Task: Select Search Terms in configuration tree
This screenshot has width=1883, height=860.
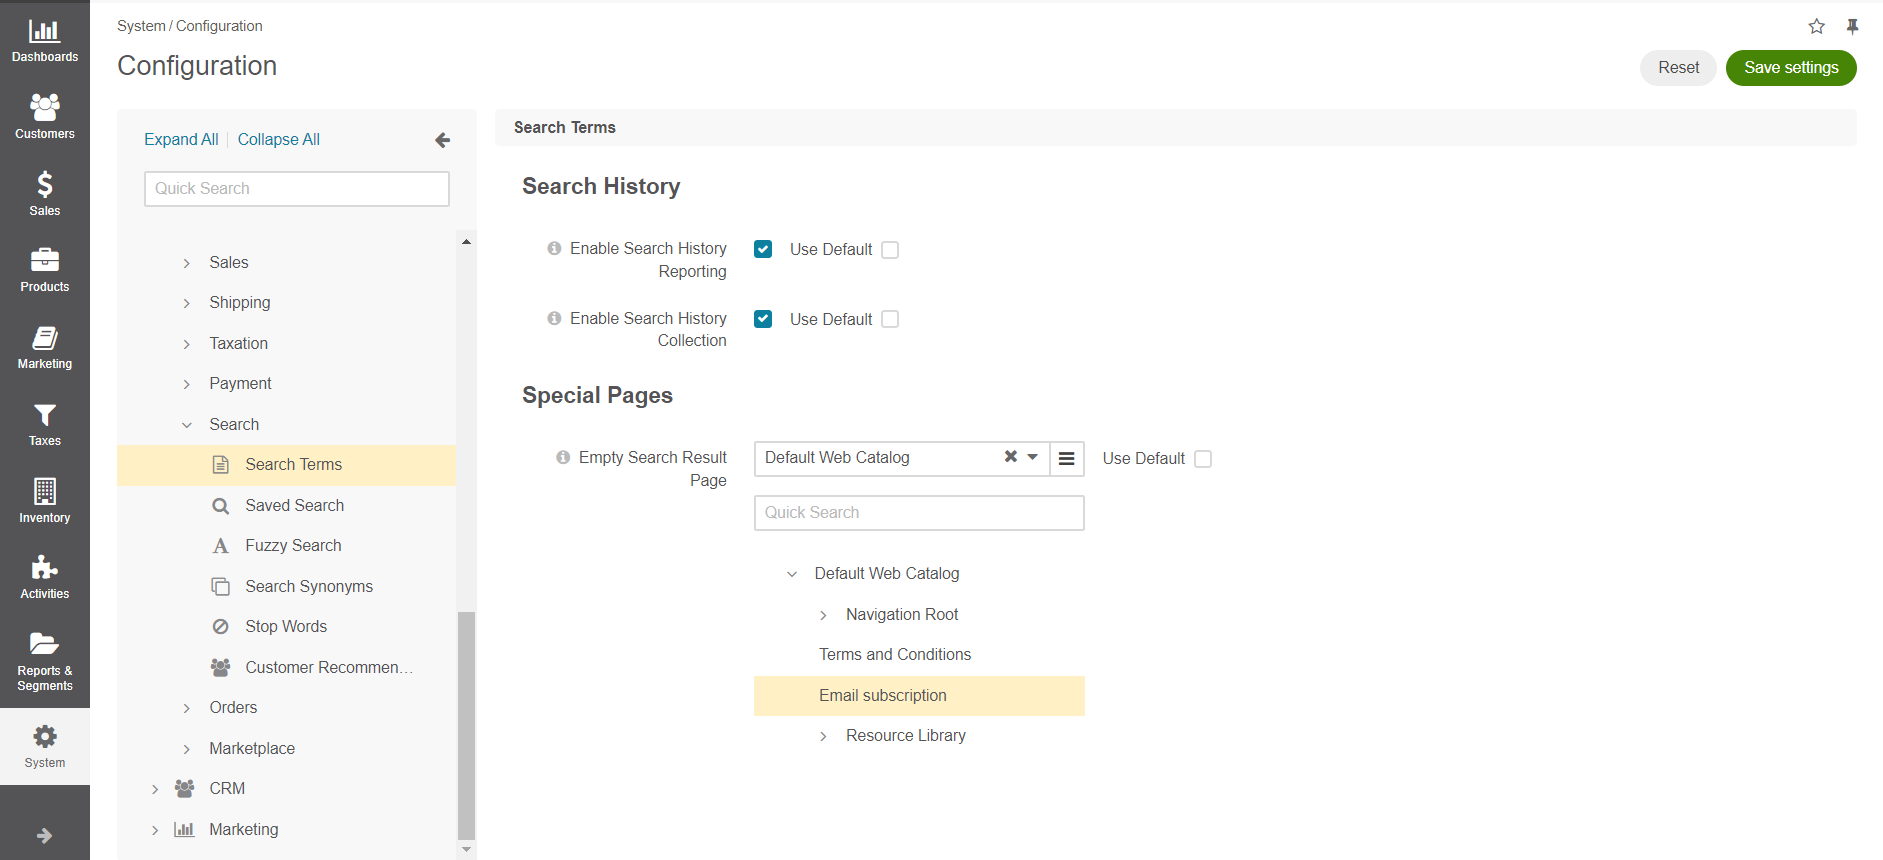Action: point(286,465)
